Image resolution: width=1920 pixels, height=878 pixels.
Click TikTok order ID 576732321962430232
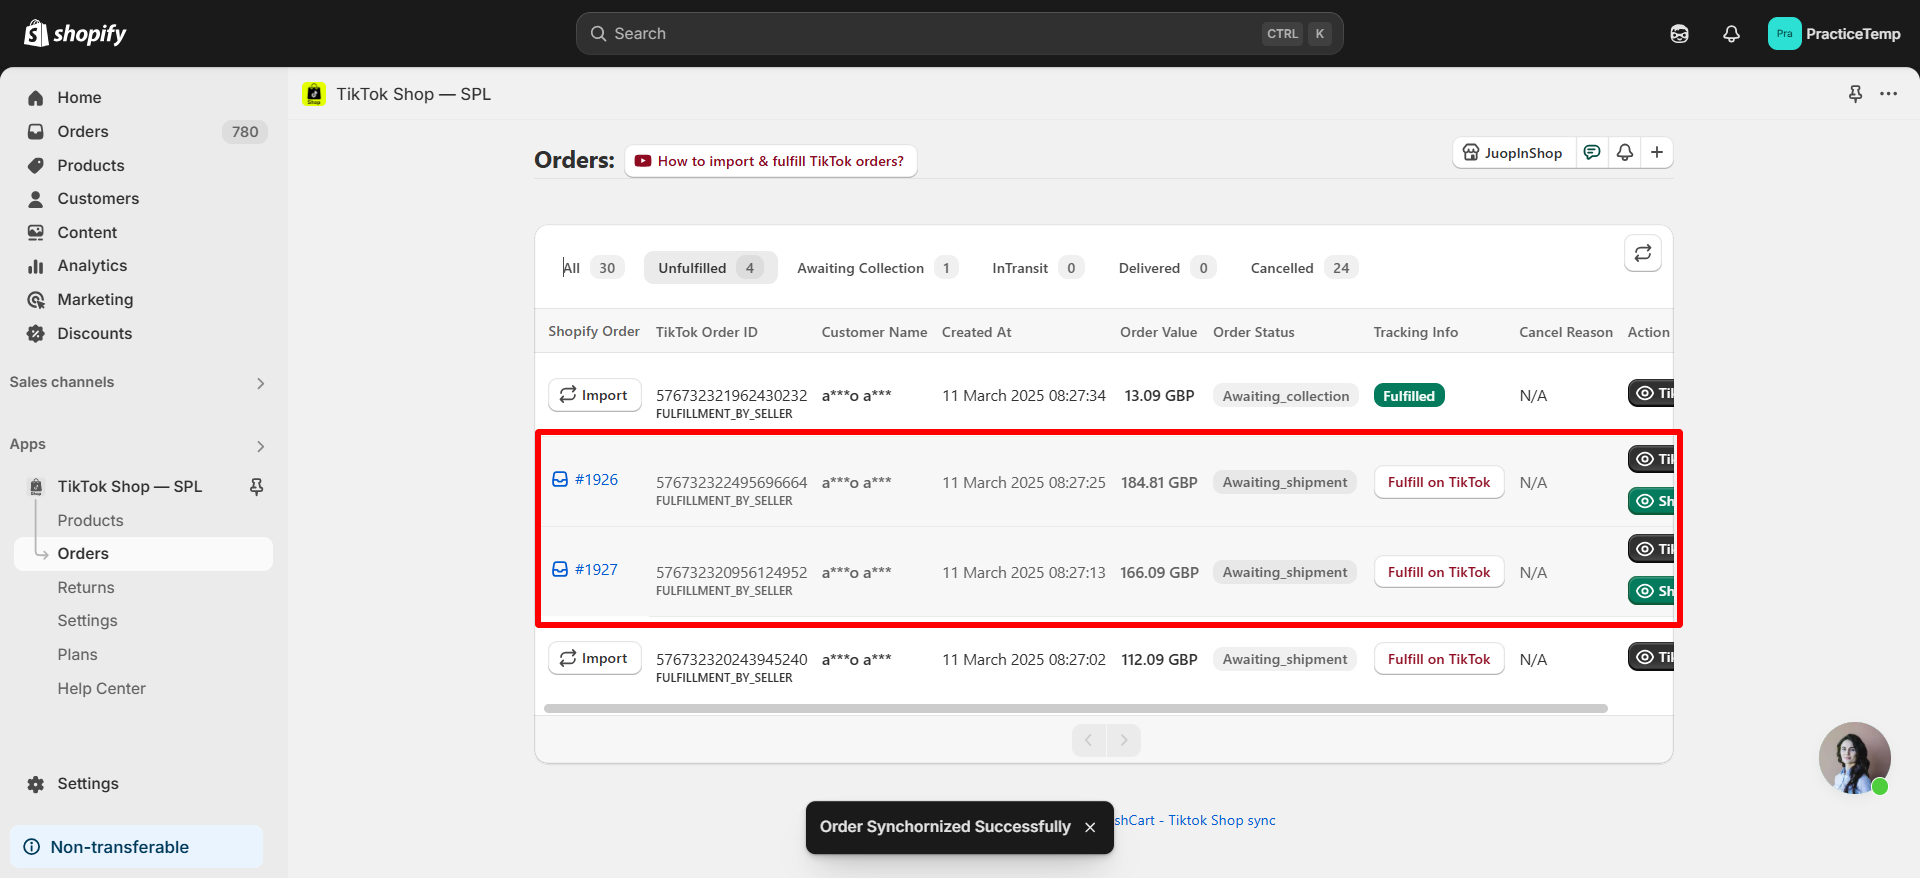[731, 396]
